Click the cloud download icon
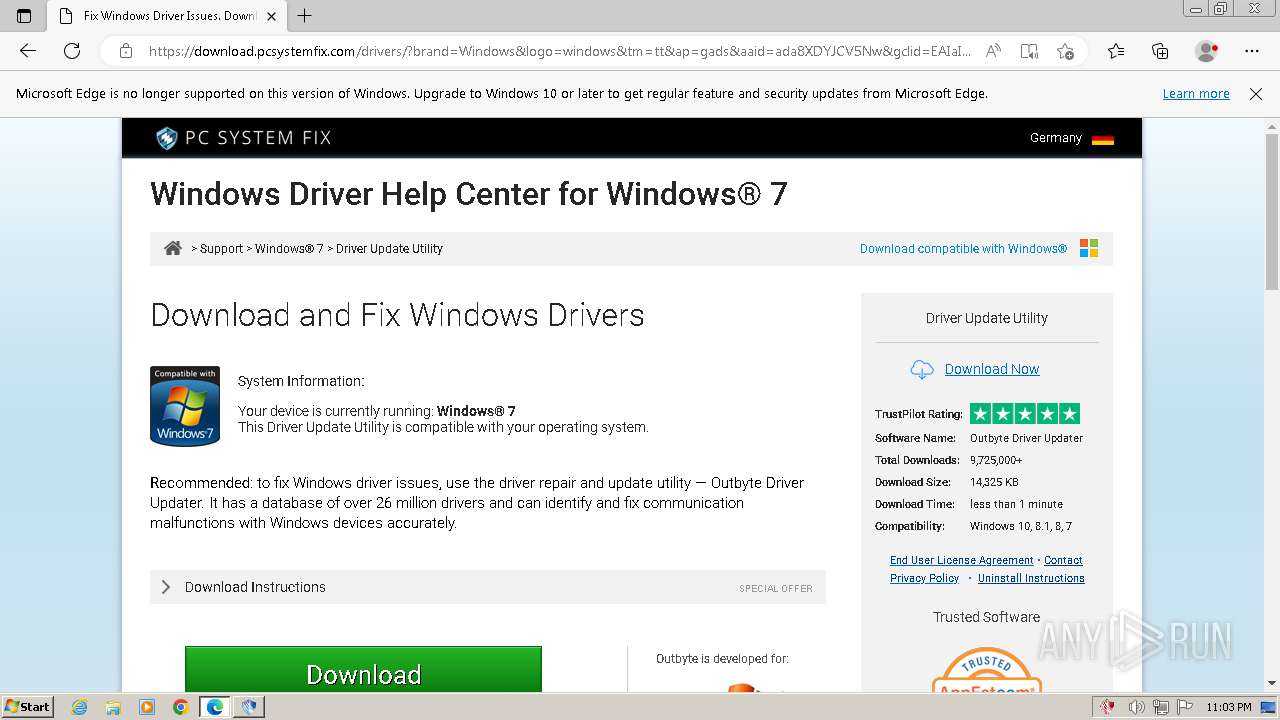The image size is (1280, 720). click(921, 370)
